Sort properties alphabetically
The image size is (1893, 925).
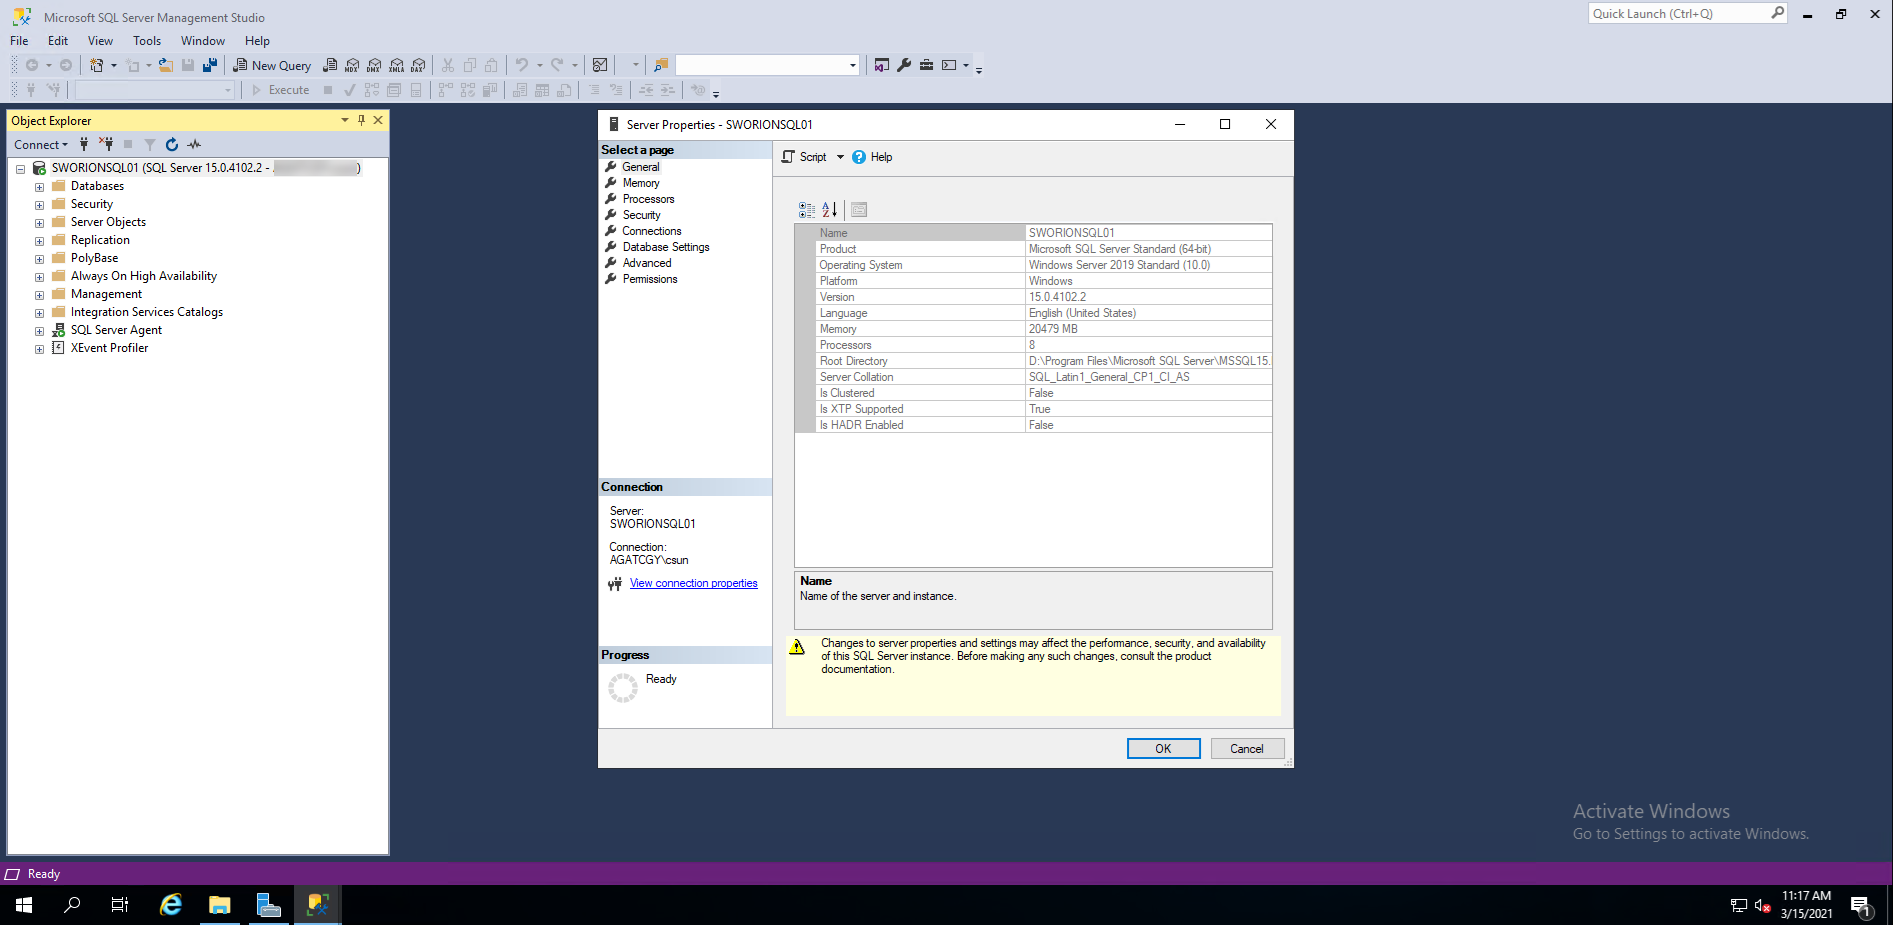(x=829, y=210)
